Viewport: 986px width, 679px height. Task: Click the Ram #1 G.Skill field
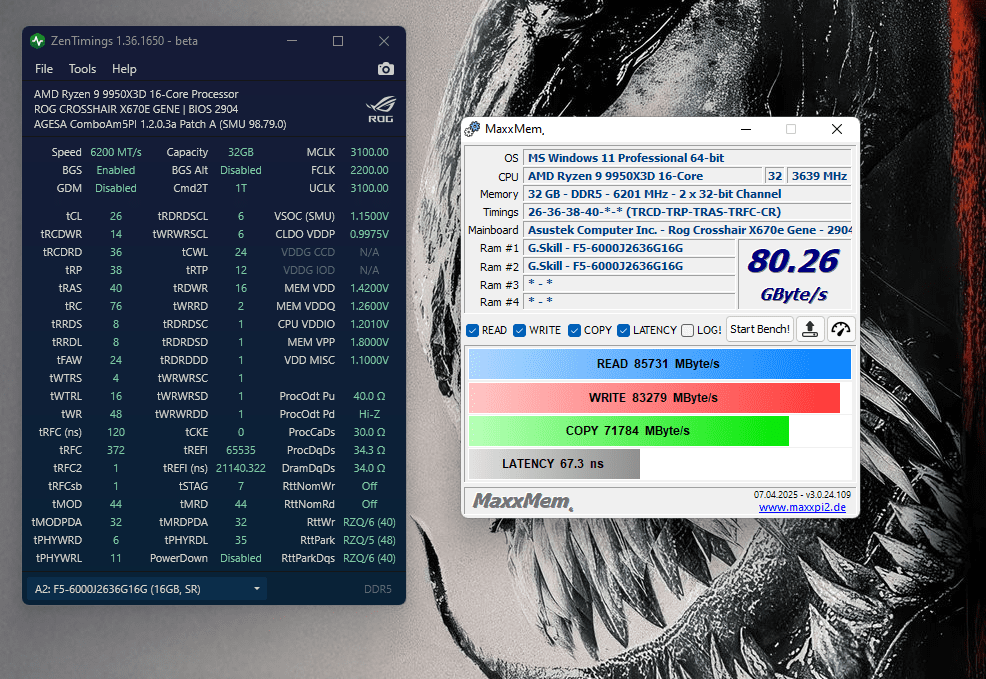tap(629, 248)
